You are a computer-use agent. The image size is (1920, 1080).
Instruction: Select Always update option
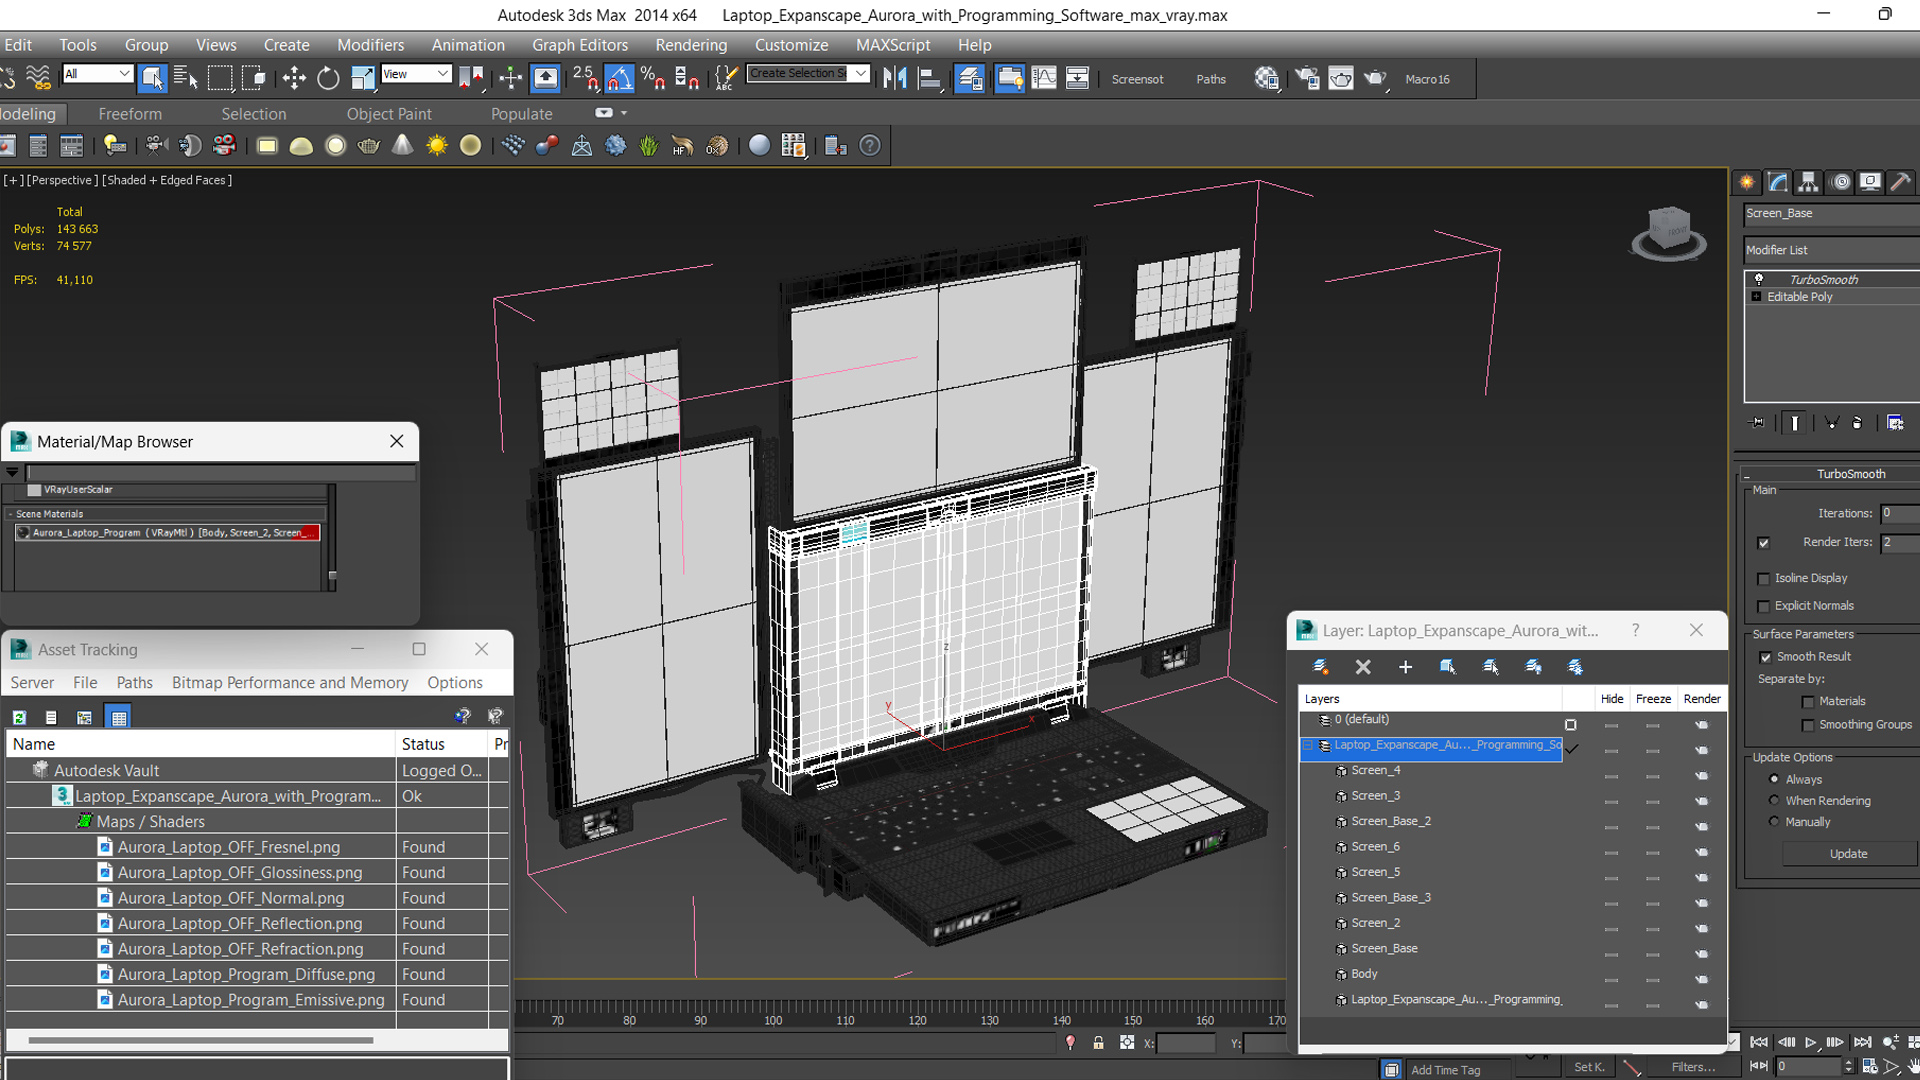point(1775,779)
